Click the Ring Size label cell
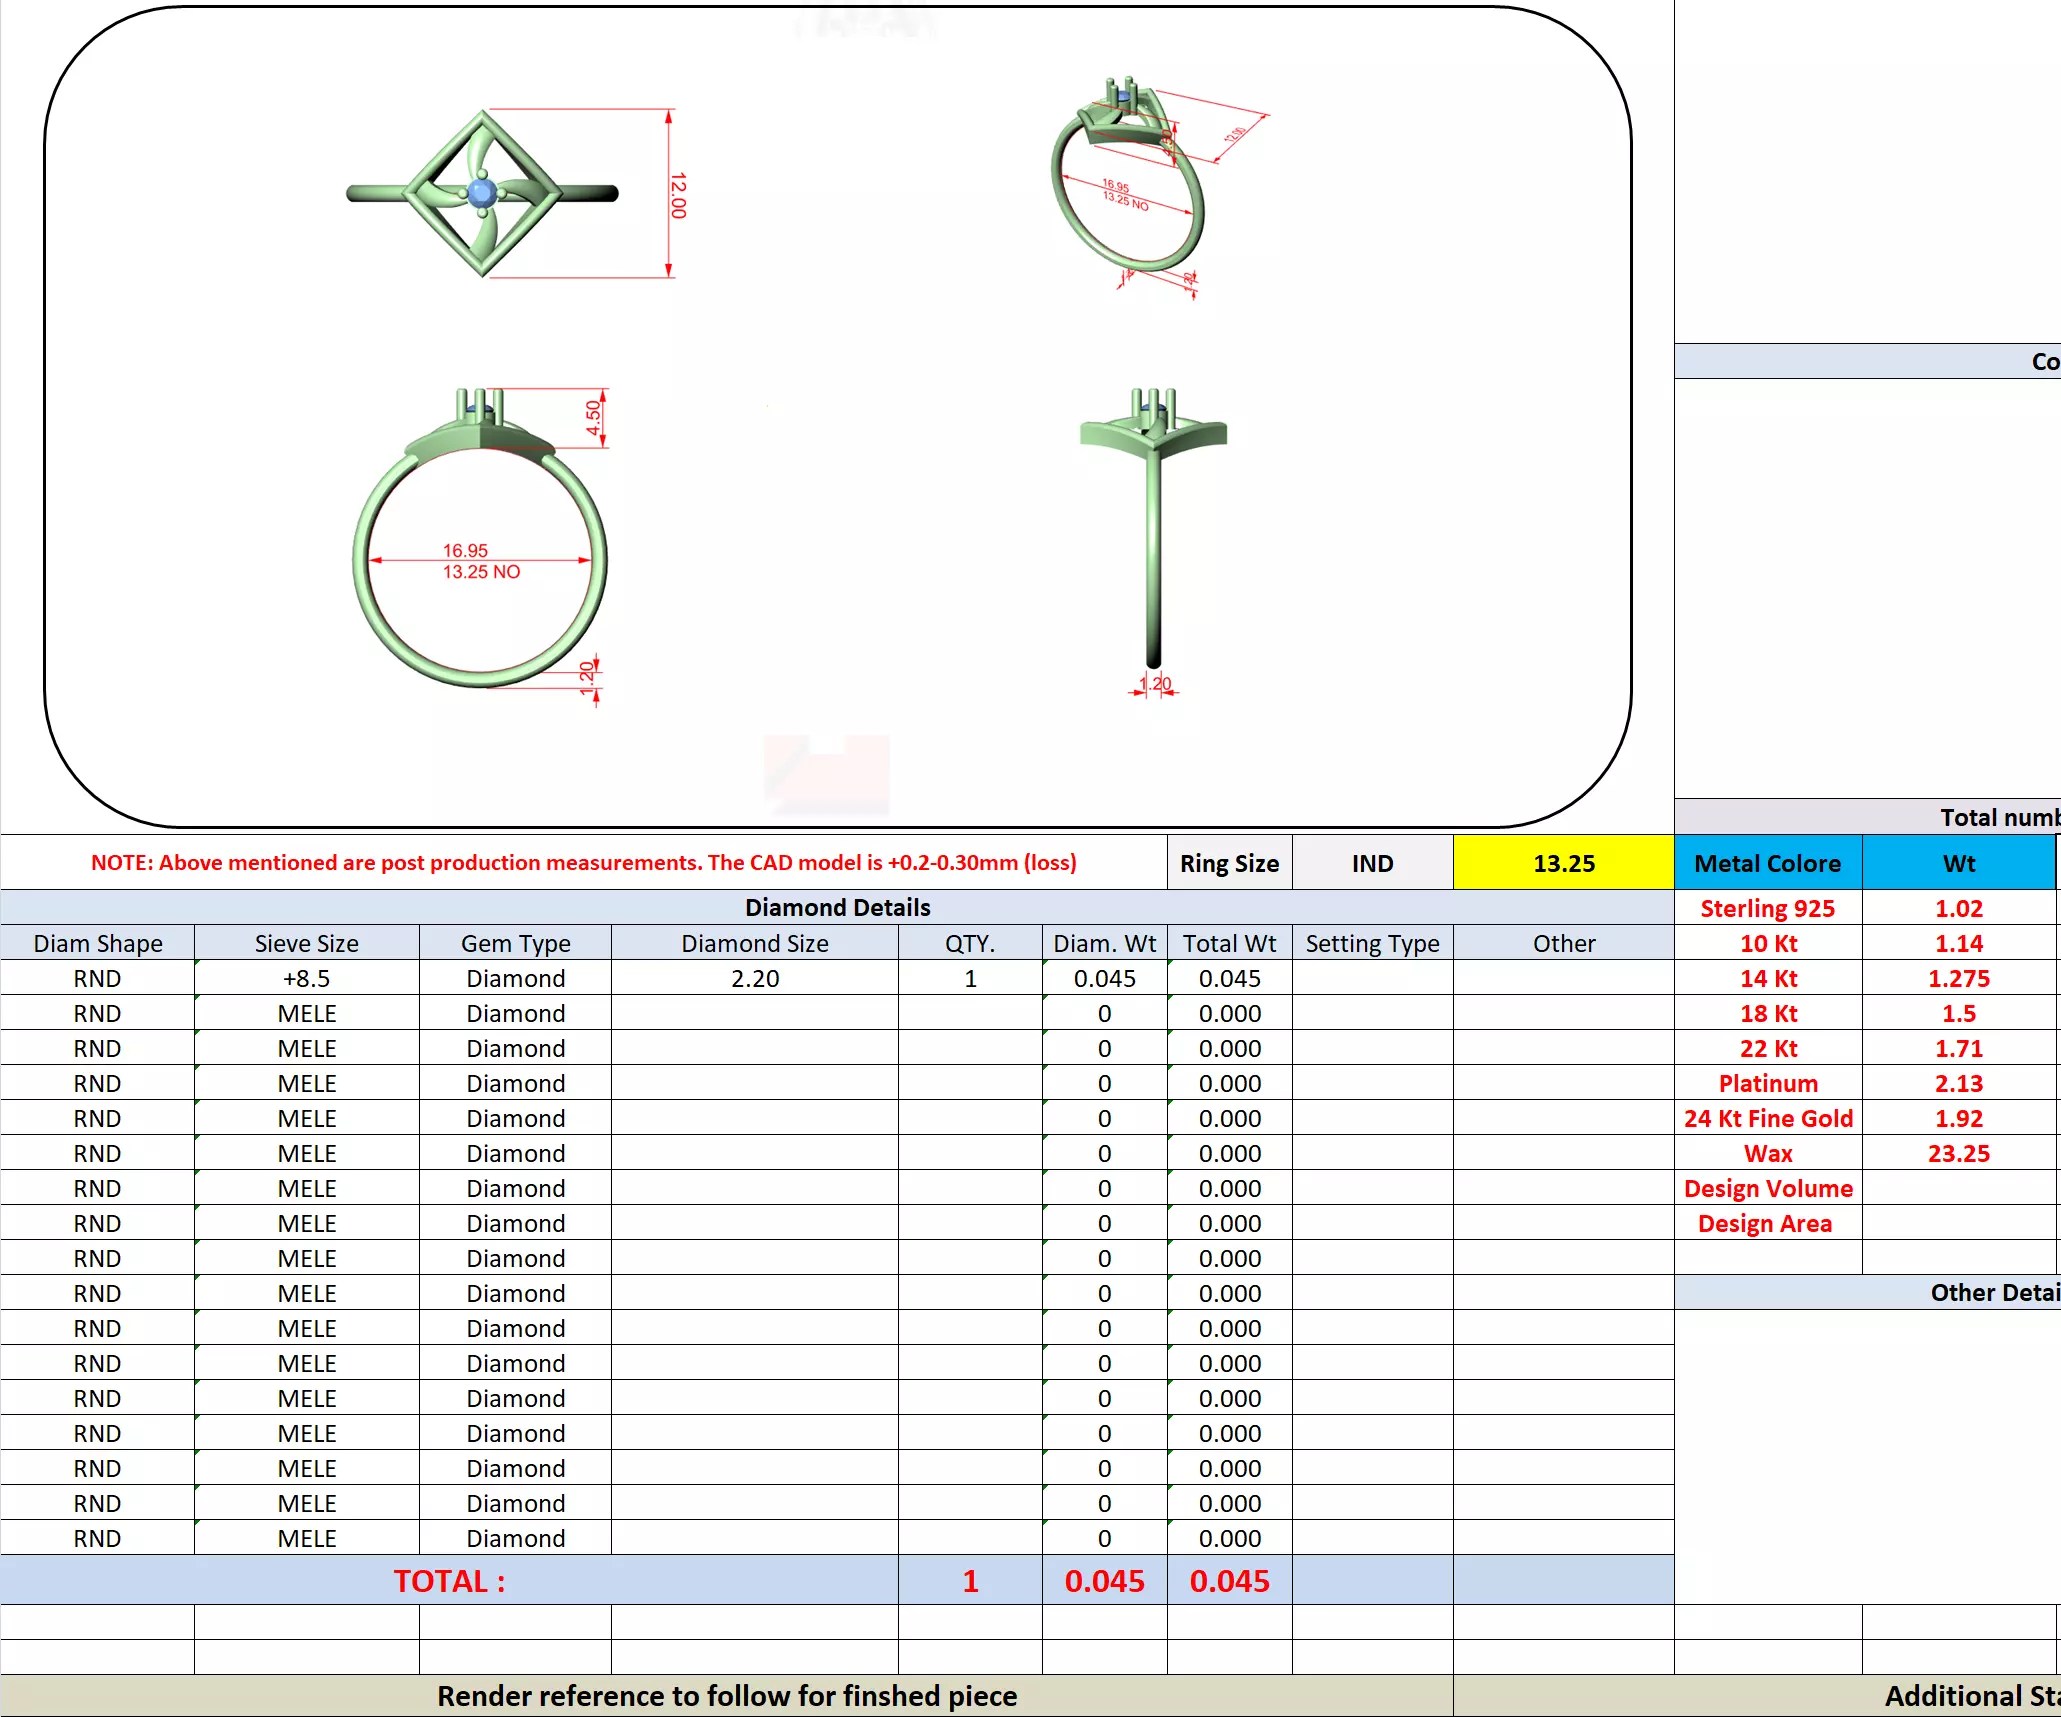The height and width of the screenshot is (1717, 2061). click(1229, 863)
